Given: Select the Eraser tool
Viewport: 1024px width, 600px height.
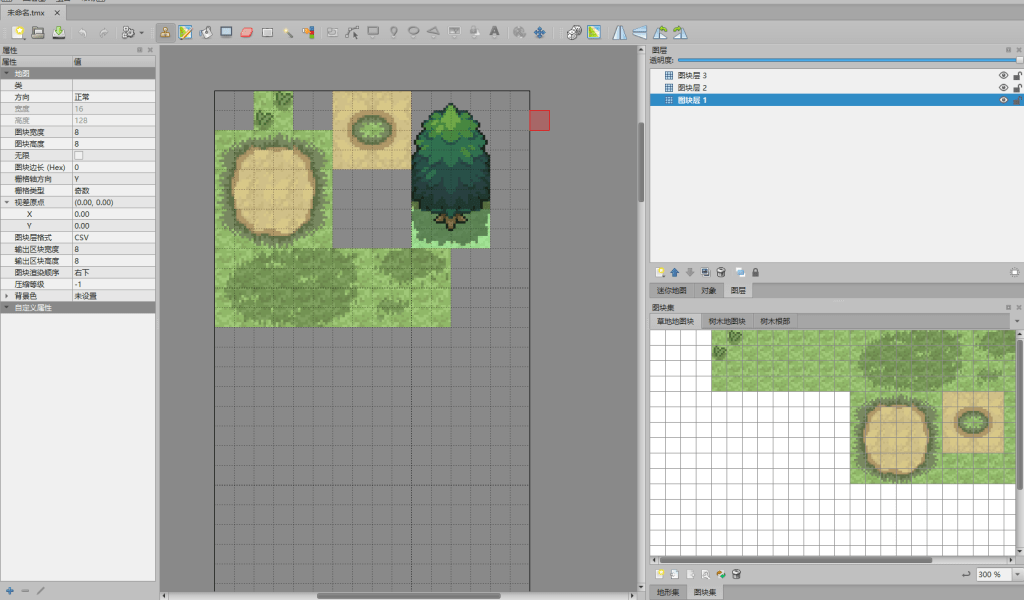Looking at the screenshot, I should click(x=247, y=32).
